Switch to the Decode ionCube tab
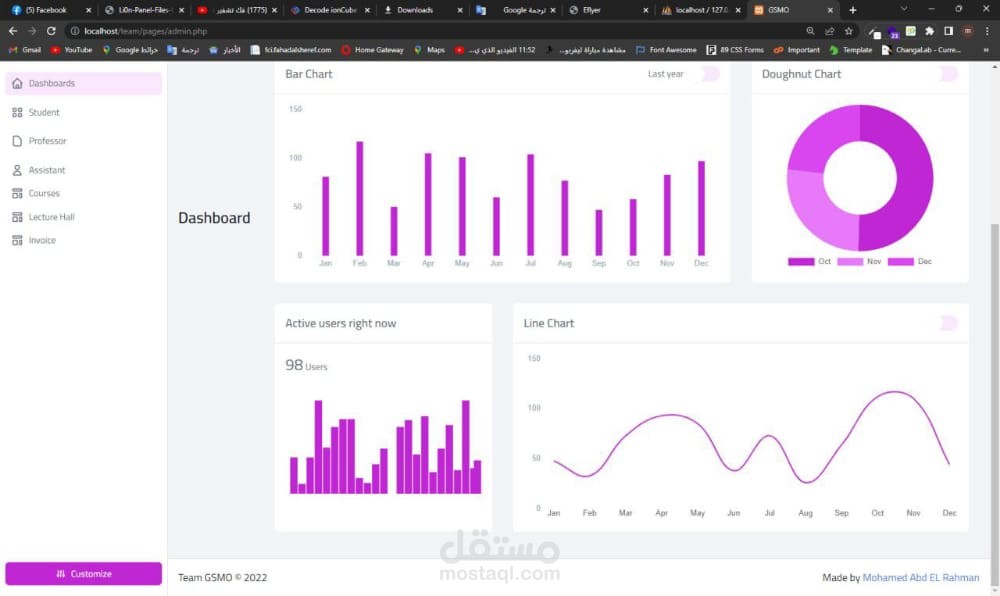Viewport: 1000px width, 596px height. [329, 10]
